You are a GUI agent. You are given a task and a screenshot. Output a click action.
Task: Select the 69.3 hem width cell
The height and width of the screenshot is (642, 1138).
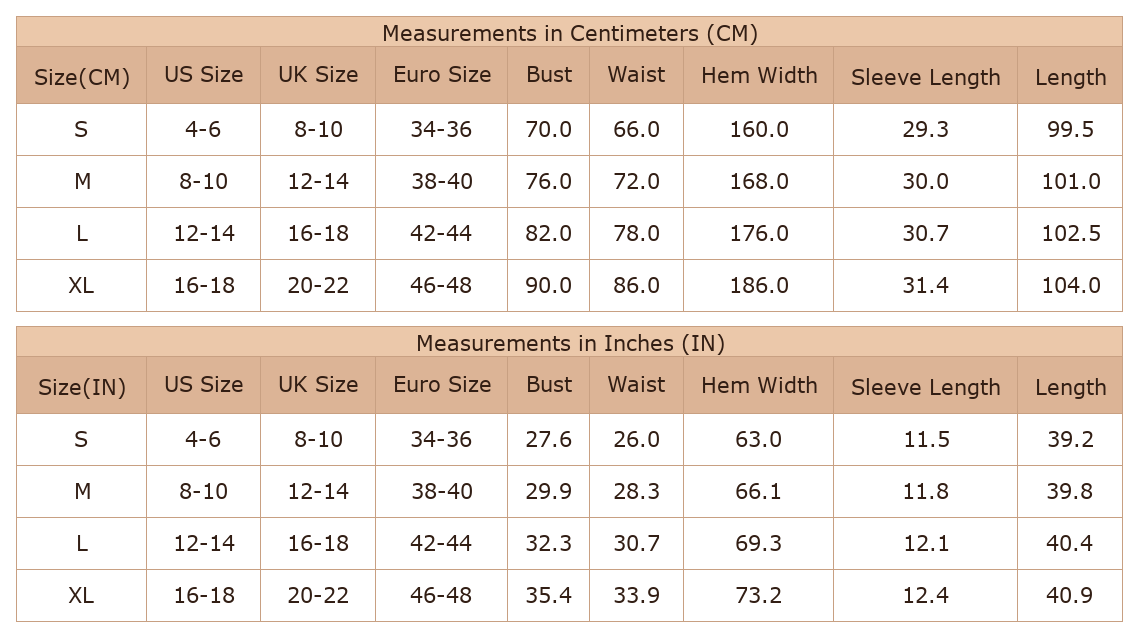[x=758, y=543]
